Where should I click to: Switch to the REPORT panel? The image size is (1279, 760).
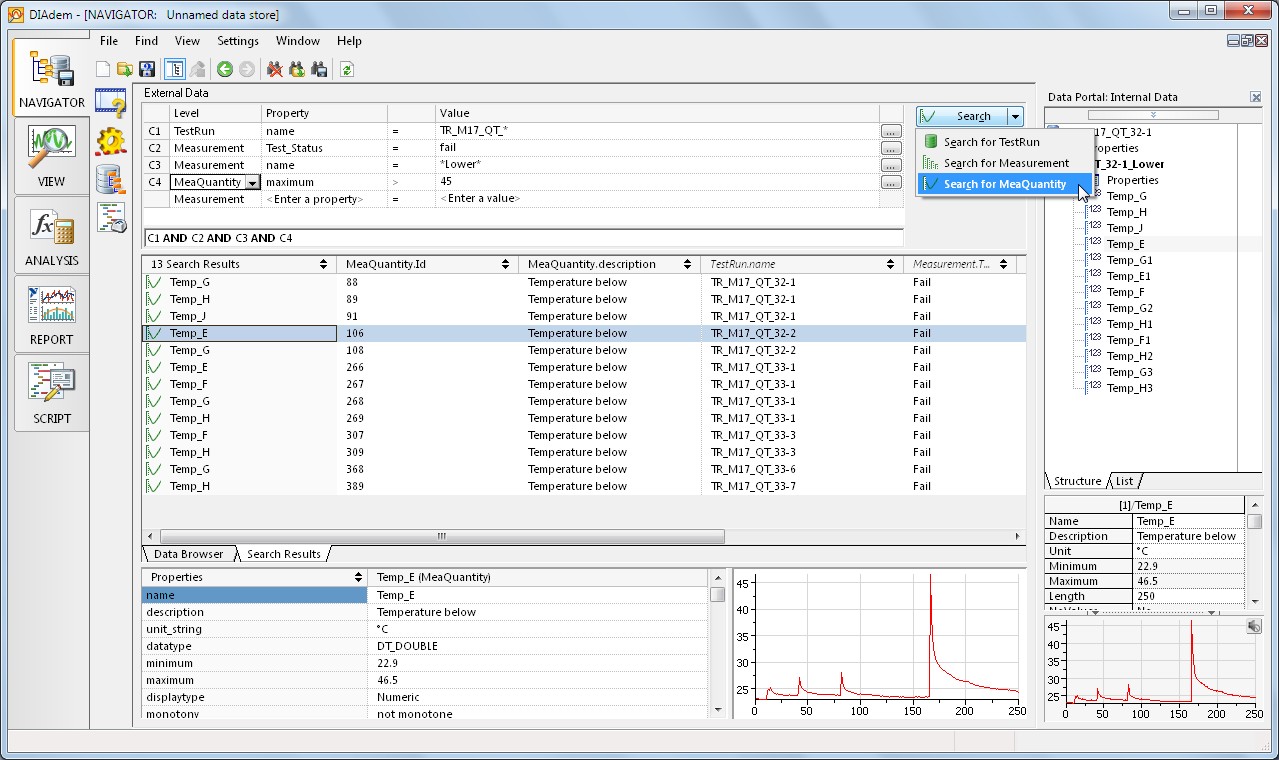click(52, 314)
